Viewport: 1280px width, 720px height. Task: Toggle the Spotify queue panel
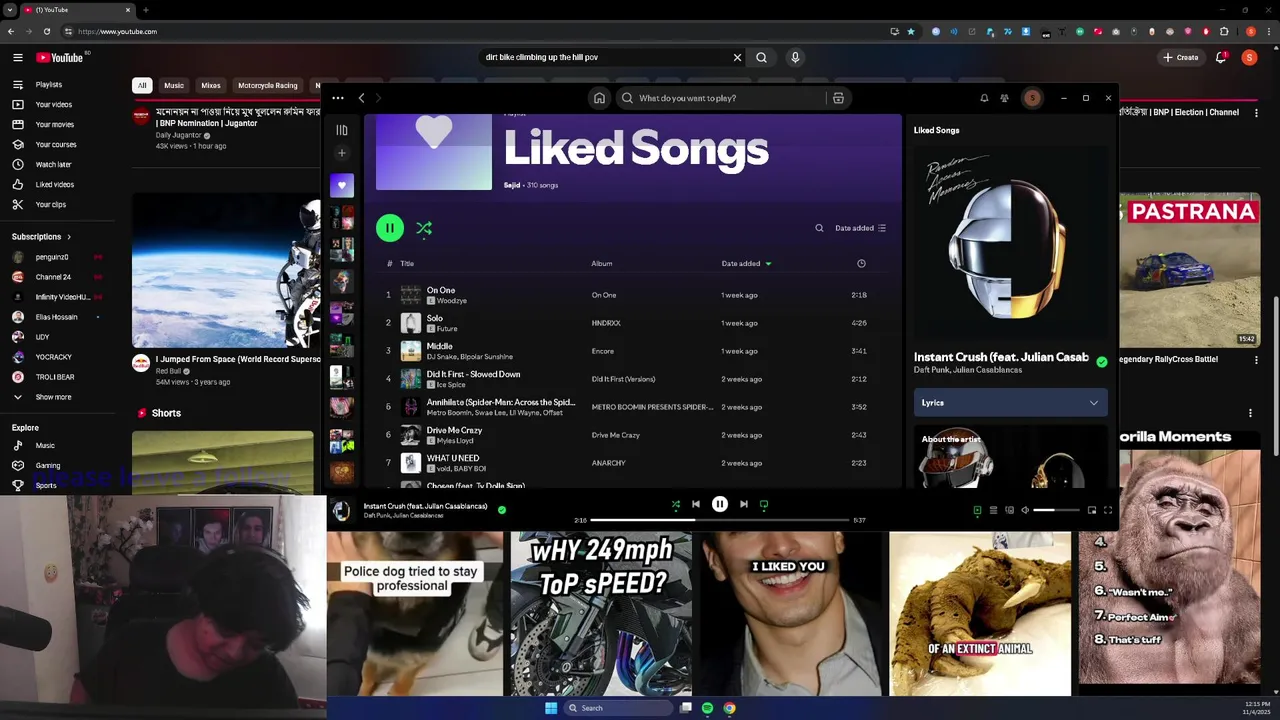coord(993,510)
